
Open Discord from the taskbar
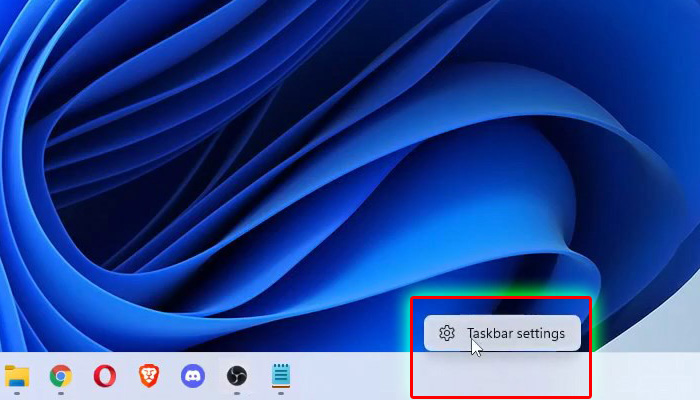pos(193,376)
